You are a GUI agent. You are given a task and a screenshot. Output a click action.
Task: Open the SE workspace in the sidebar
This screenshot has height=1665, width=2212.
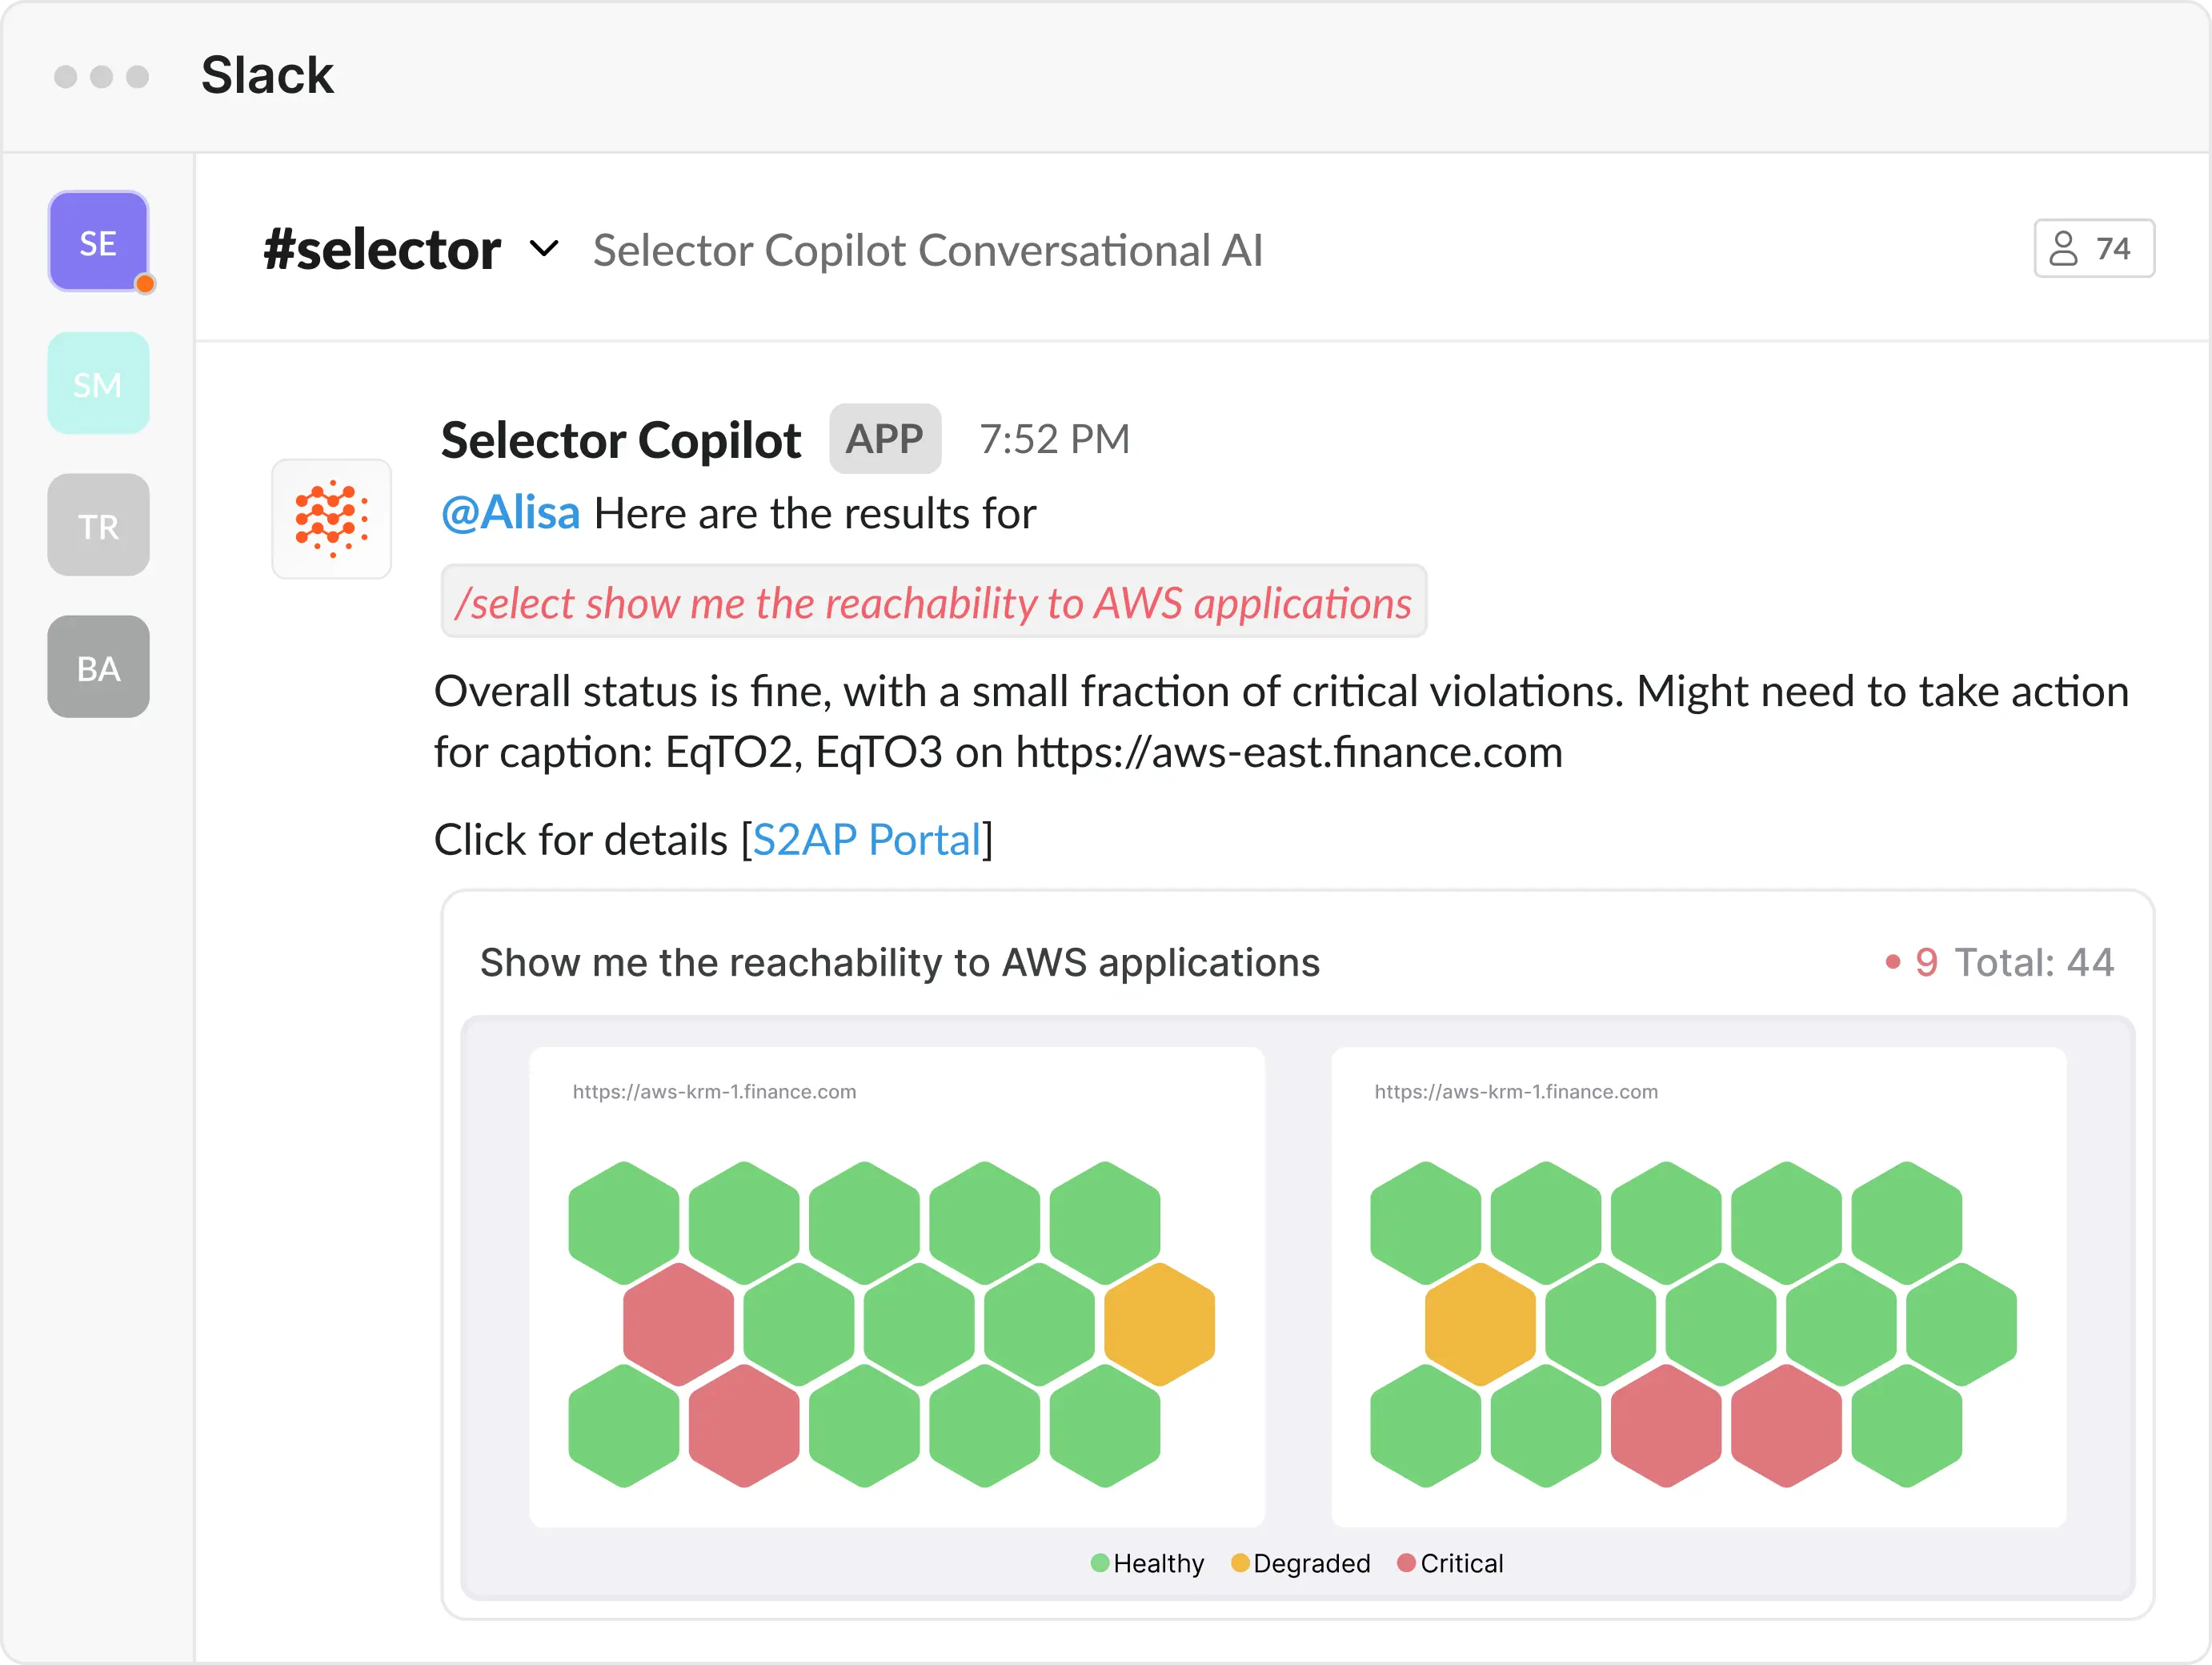click(x=98, y=242)
